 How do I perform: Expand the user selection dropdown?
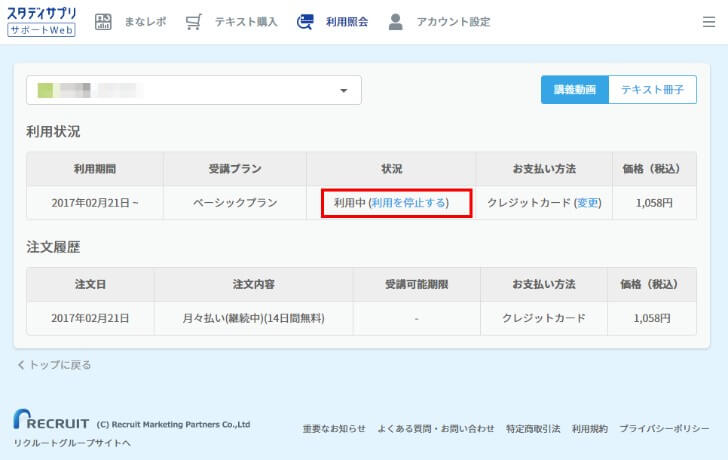194,90
